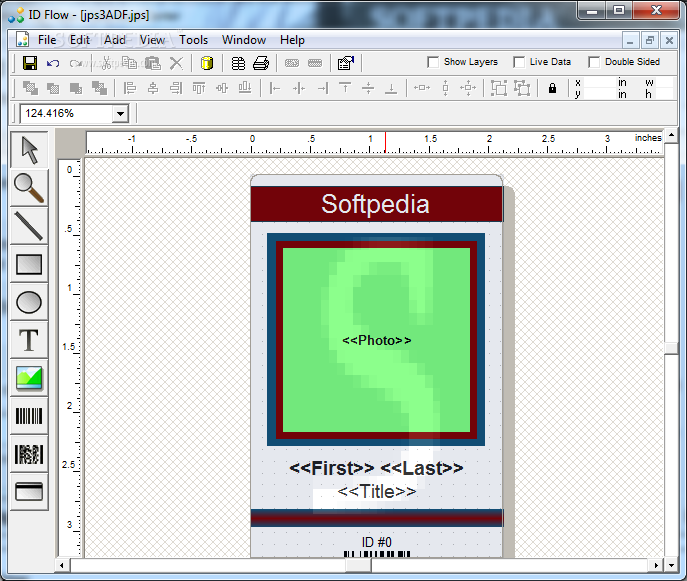Open the card properties icon
The height and width of the screenshot is (581, 687).
click(x=346, y=63)
